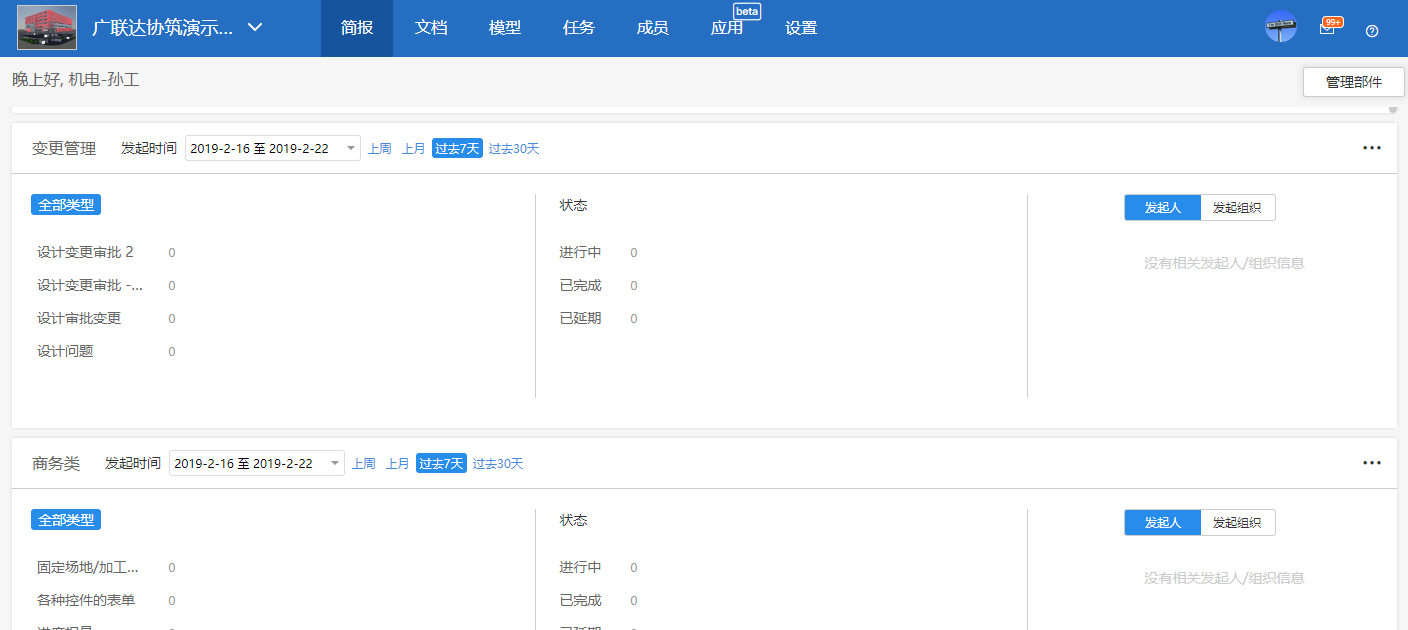This screenshot has height=630, width=1408.
Task: Click the 上周 filter link in 变更管理
Action: tap(380, 147)
